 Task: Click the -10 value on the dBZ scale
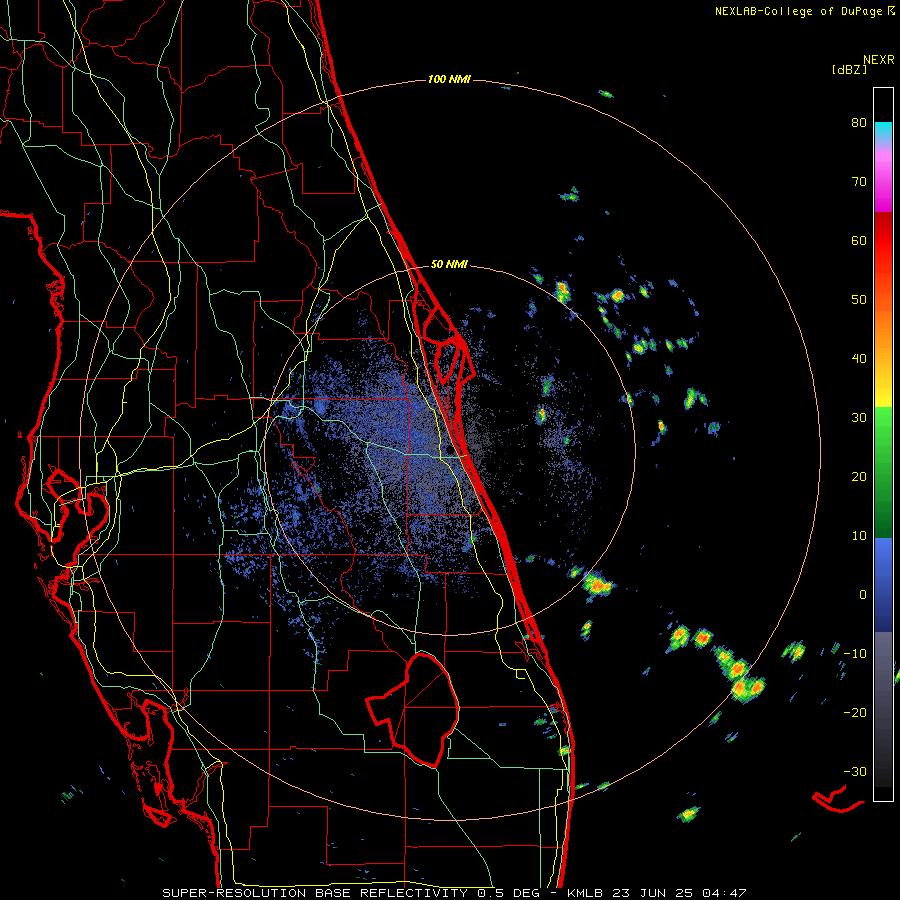(855, 654)
